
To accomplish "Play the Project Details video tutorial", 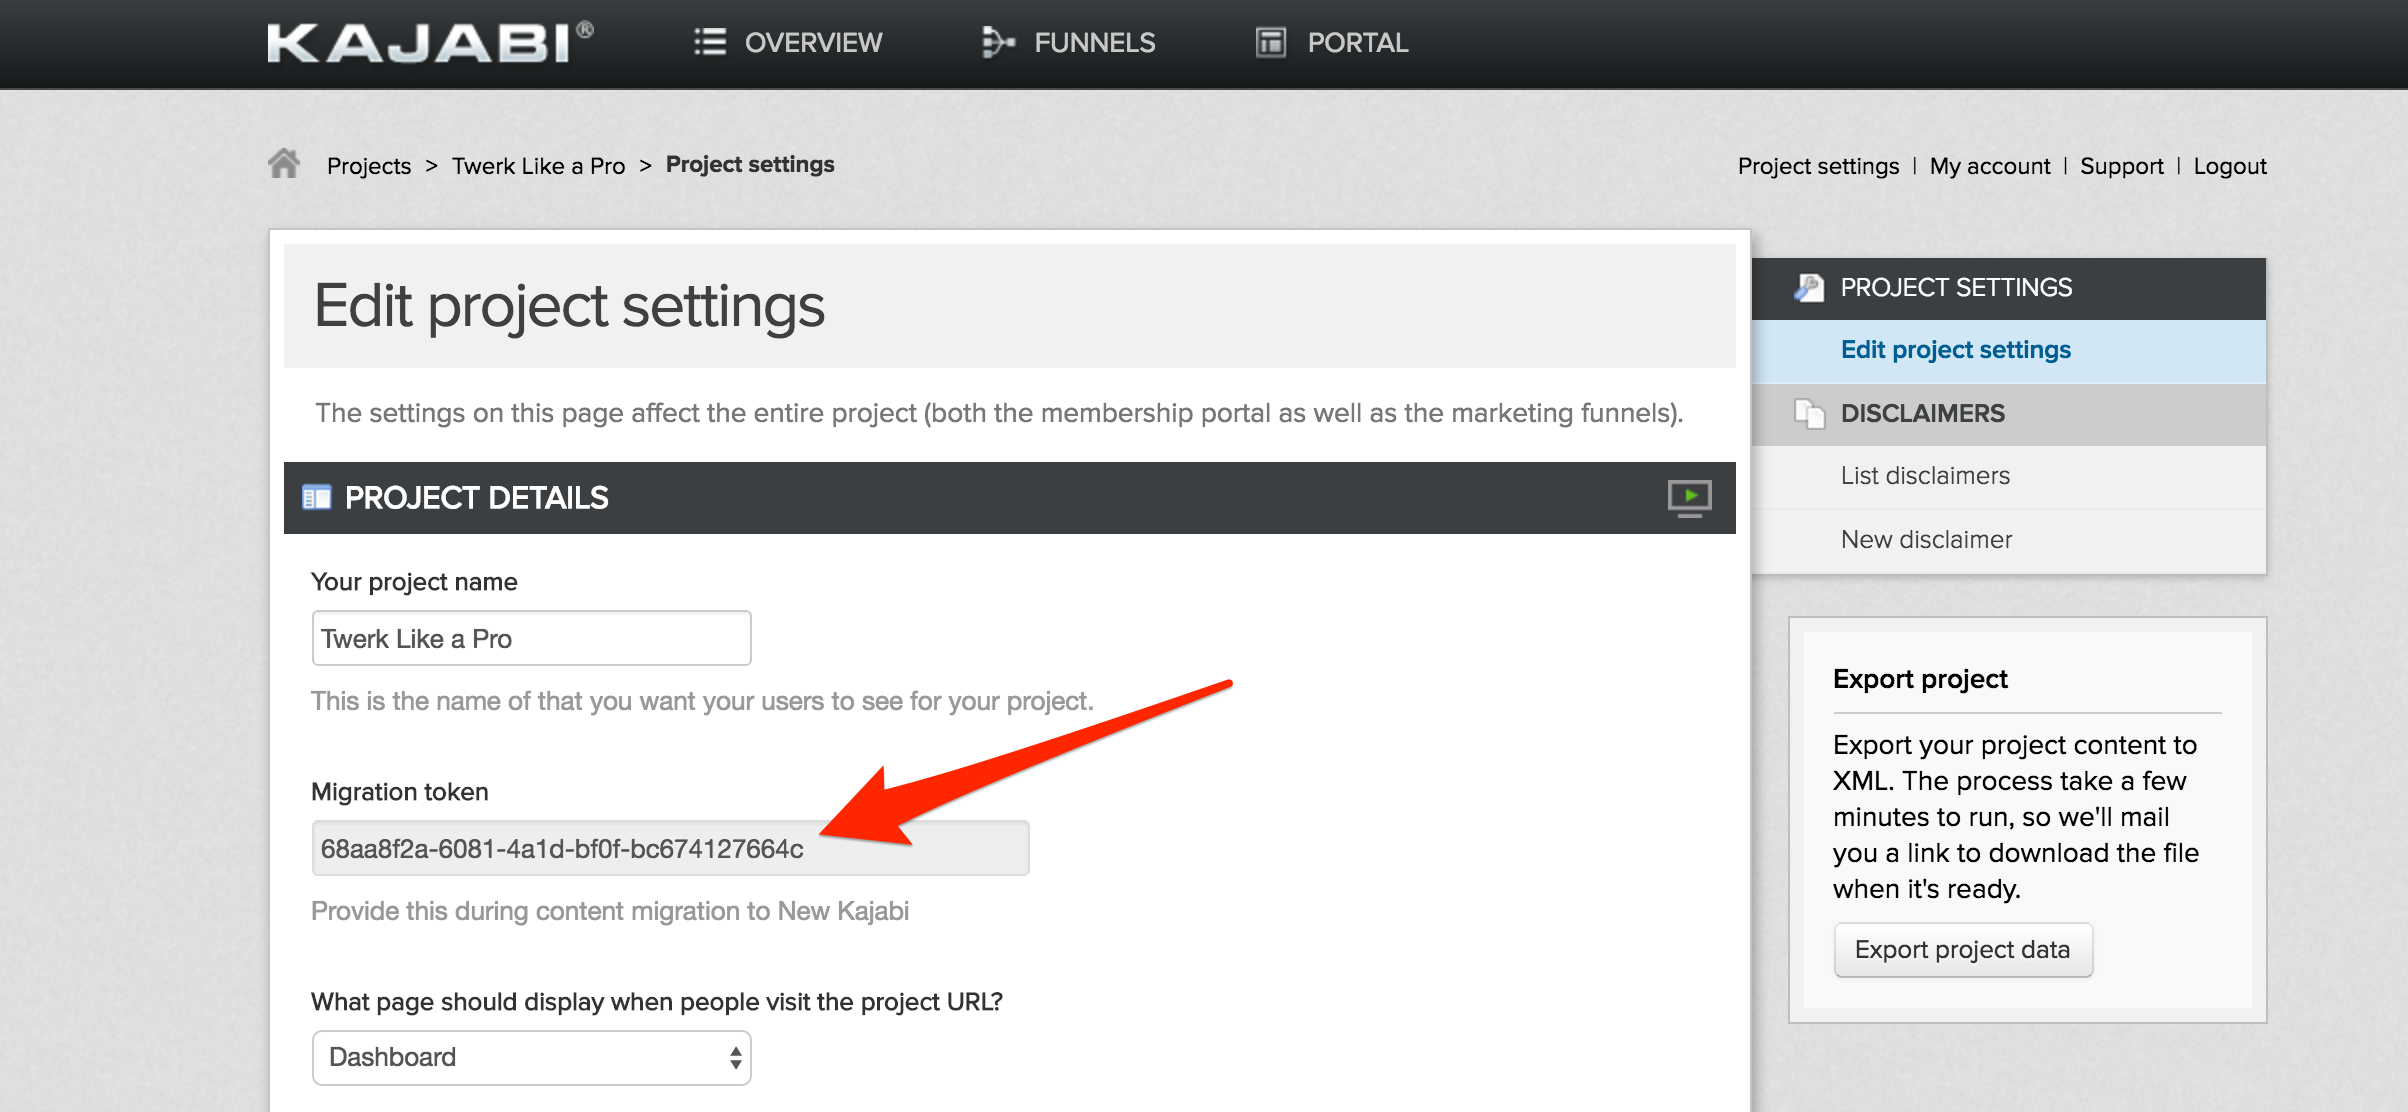I will click(x=1689, y=497).
